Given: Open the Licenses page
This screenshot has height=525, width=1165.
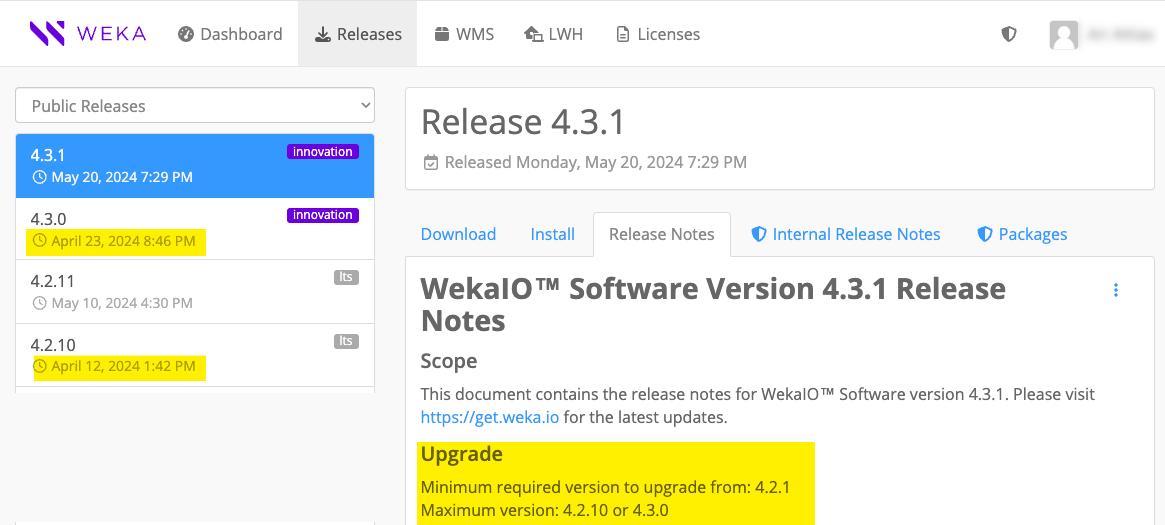Looking at the screenshot, I should pos(657,34).
